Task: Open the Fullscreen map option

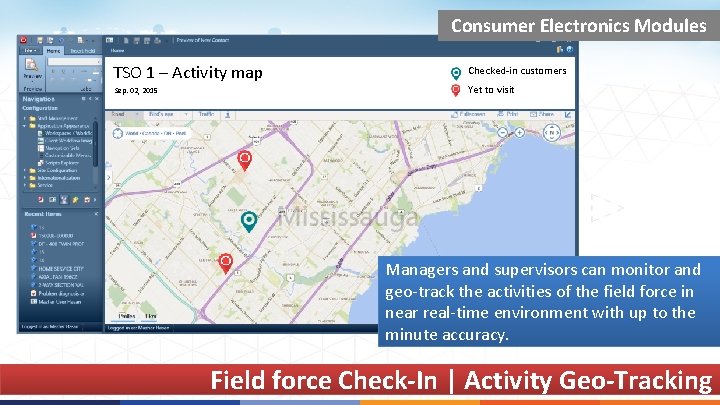Action: (x=468, y=114)
